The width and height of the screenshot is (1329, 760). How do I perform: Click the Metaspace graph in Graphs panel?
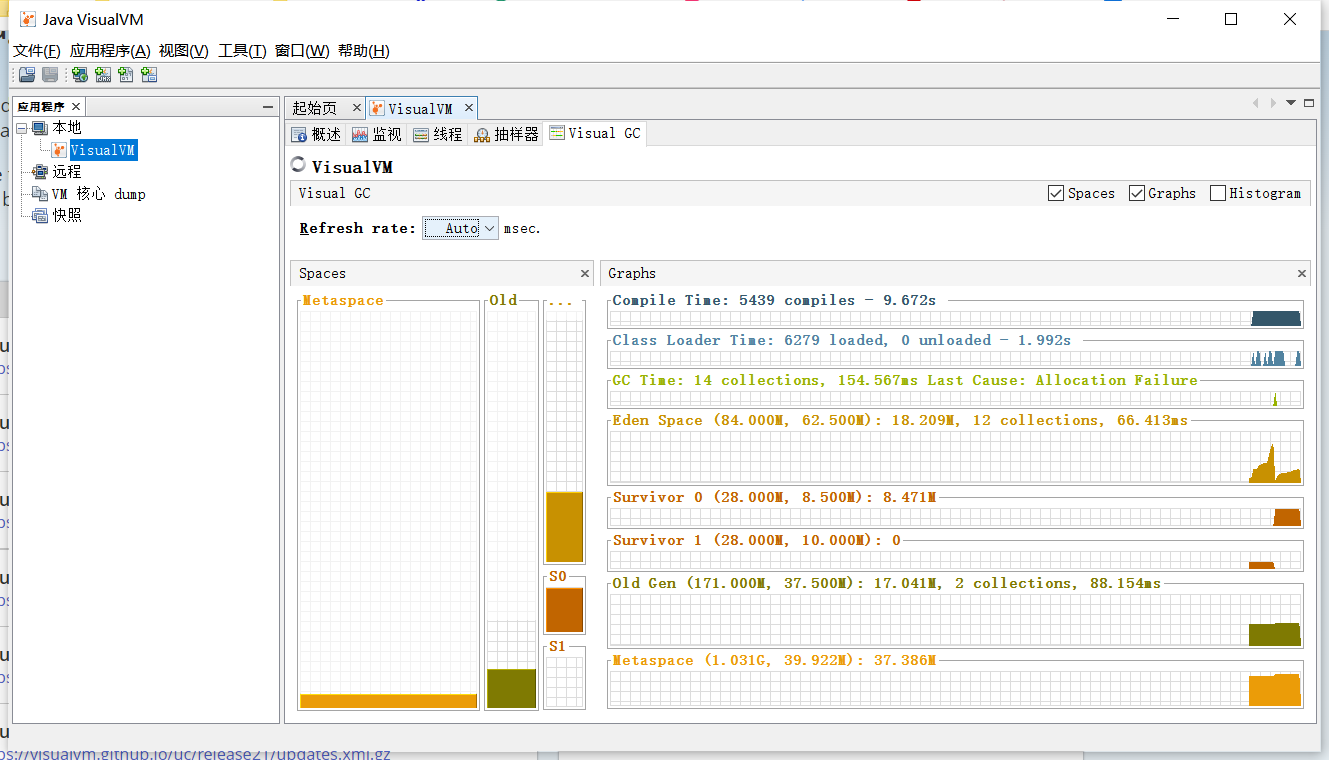point(955,689)
